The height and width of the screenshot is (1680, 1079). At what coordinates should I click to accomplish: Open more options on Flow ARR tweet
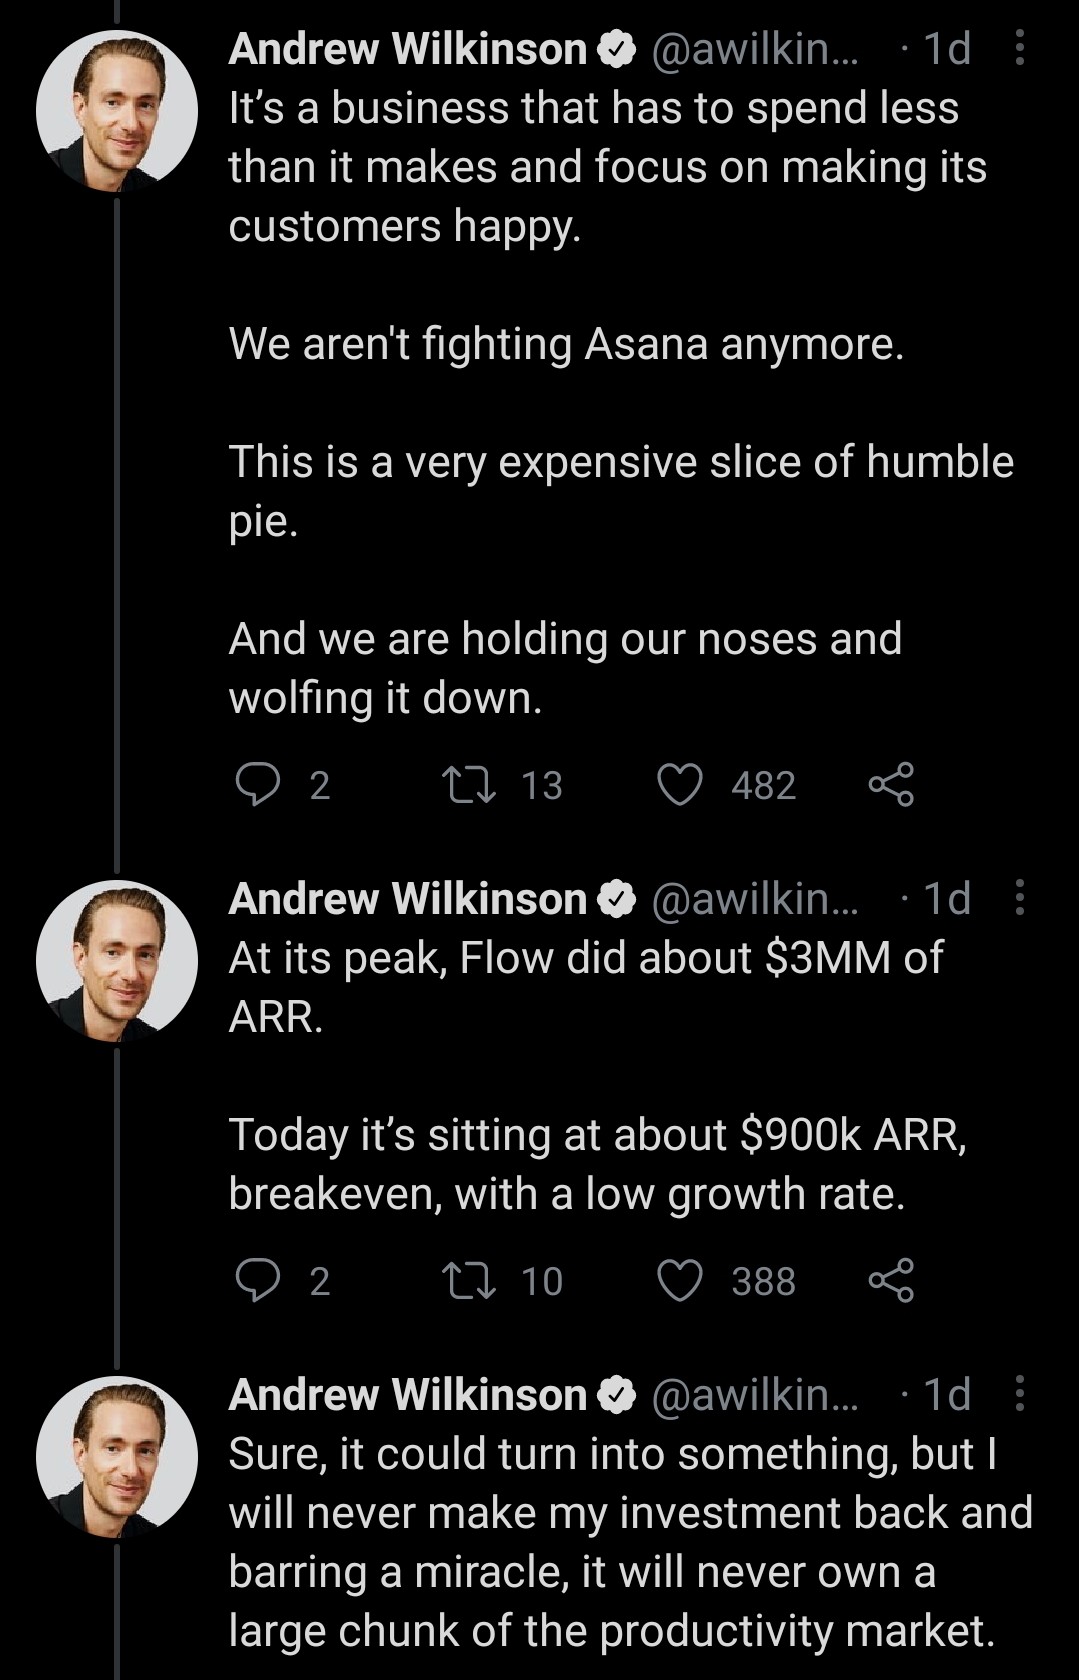pos(1019,898)
